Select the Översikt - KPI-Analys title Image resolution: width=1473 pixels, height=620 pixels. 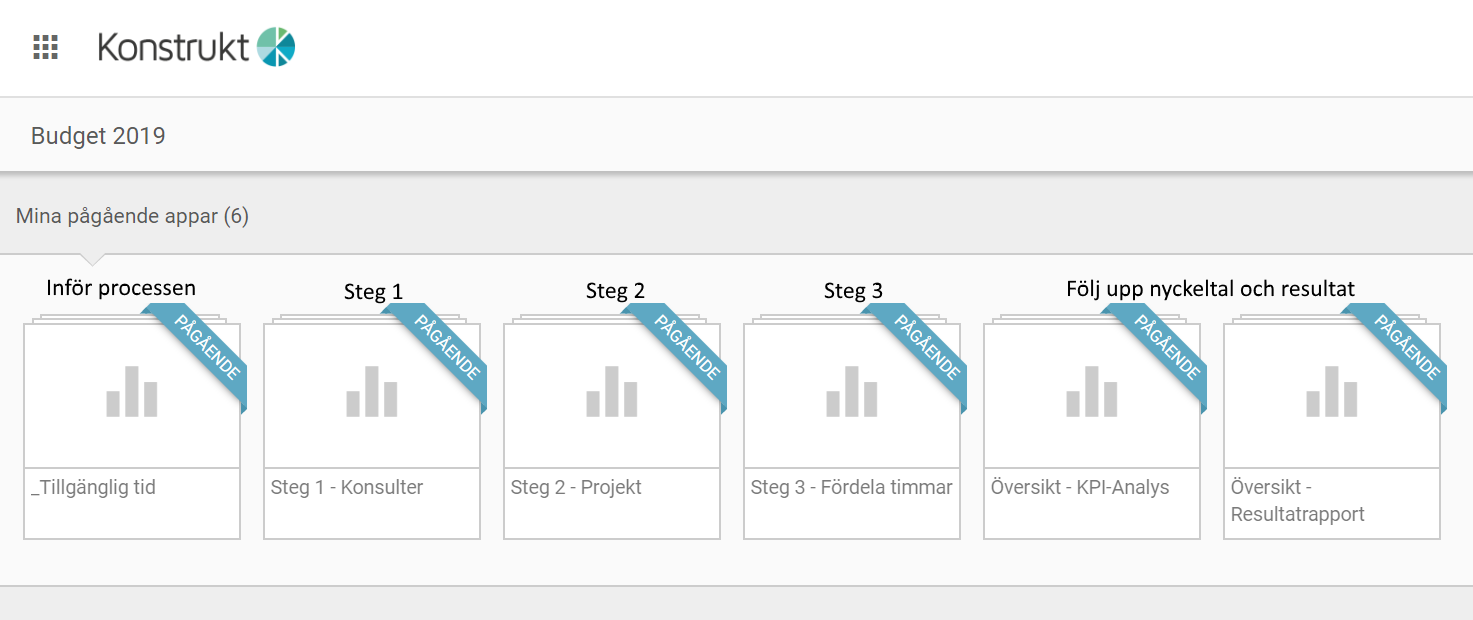(x=1080, y=488)
